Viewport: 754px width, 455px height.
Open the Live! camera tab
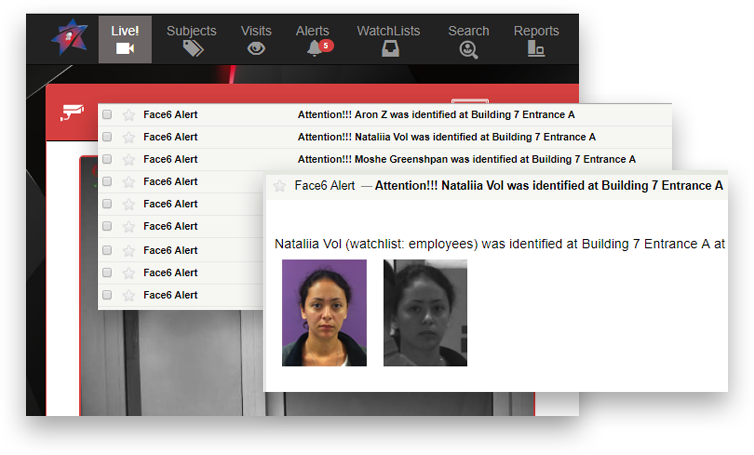pyautogui.click(x=125, y=39)
